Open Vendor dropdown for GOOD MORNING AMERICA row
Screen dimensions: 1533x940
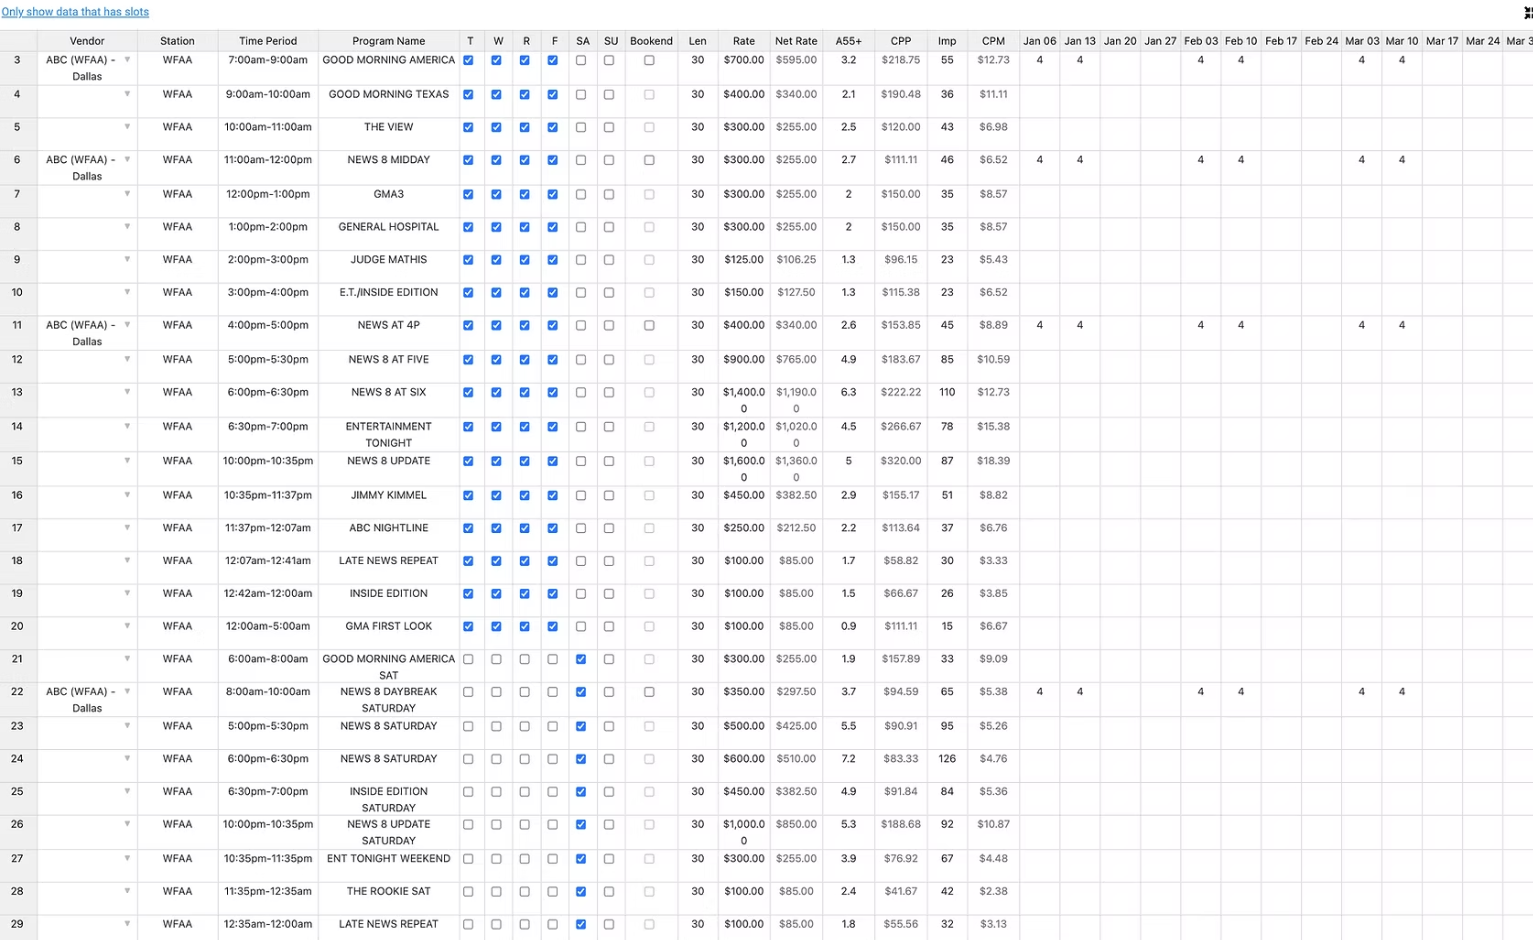click(x=128, y=60)
